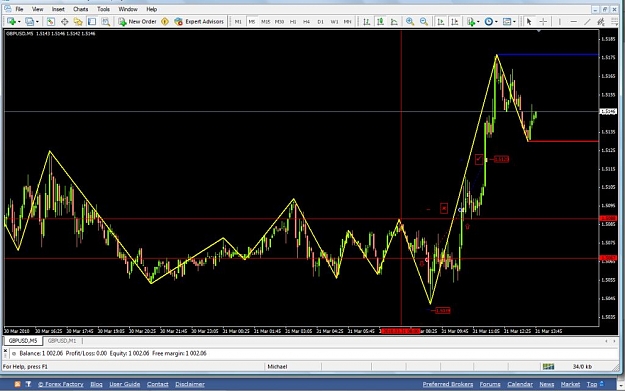Viewport: 625px width, 391px height.
Task: Expand the Indicators dropdown arrow
Action: (478, 22)
